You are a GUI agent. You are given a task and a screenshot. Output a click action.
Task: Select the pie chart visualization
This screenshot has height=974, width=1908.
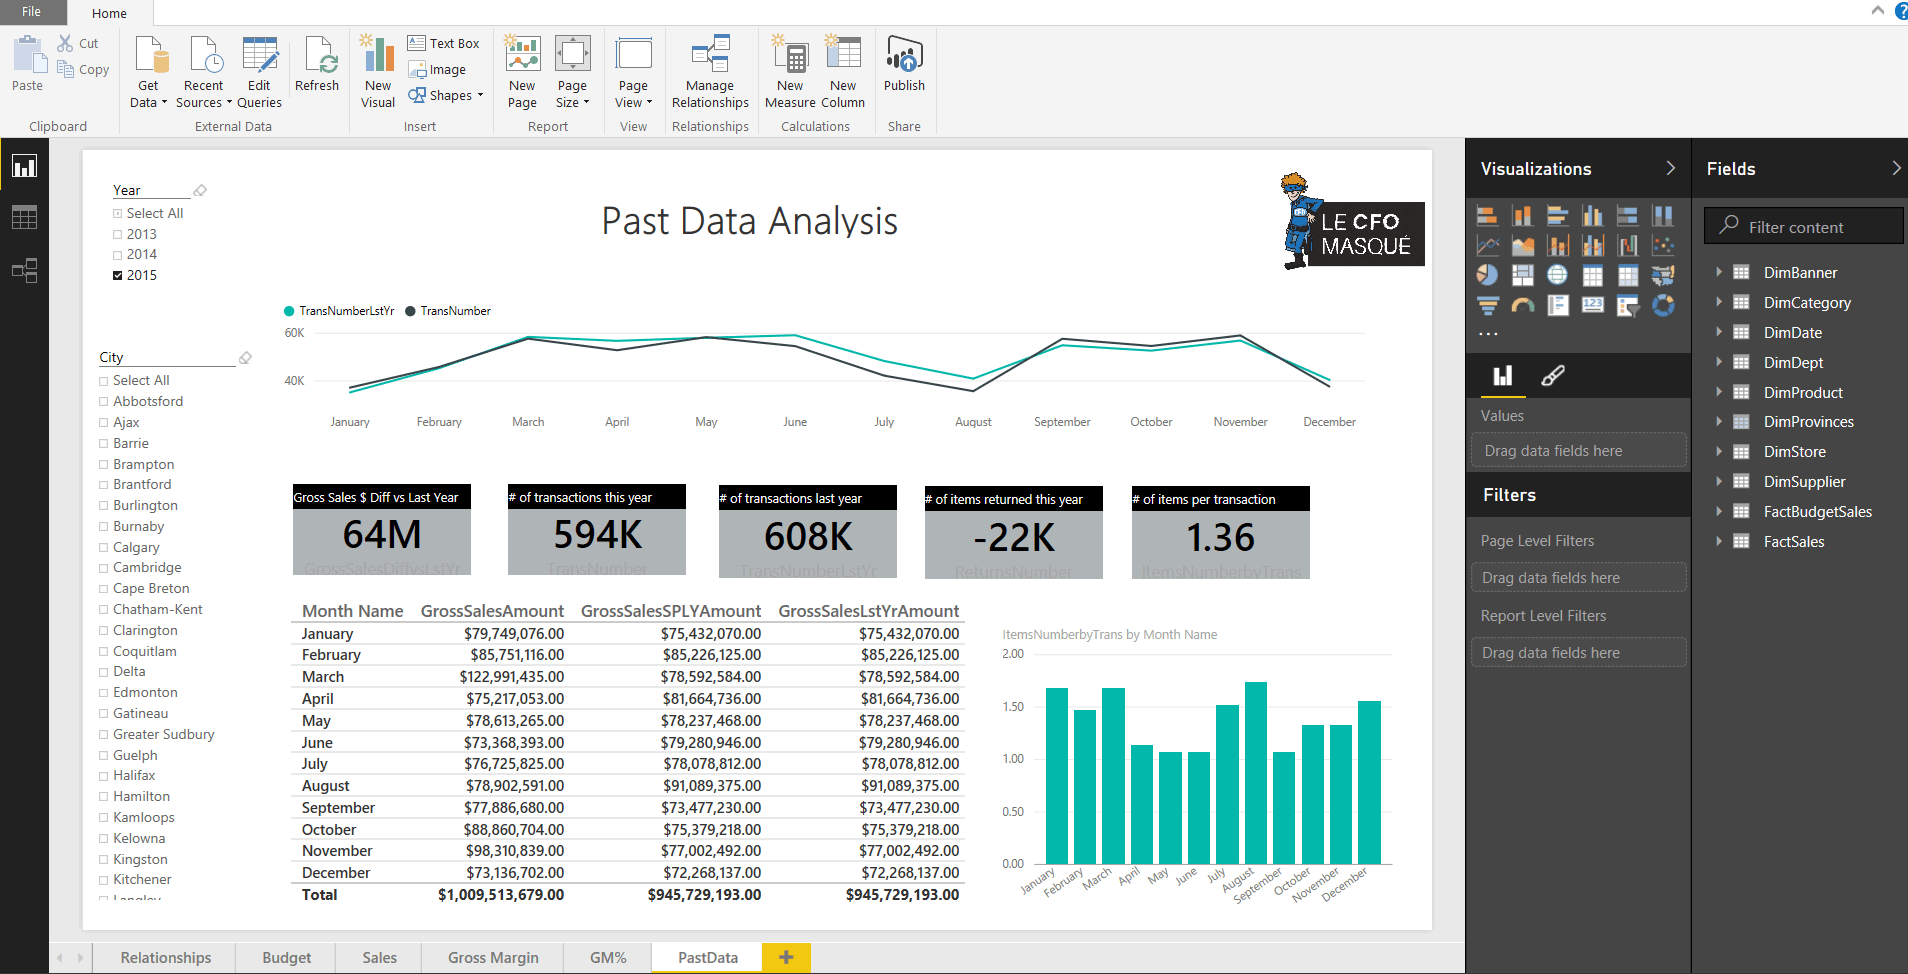1488,275
